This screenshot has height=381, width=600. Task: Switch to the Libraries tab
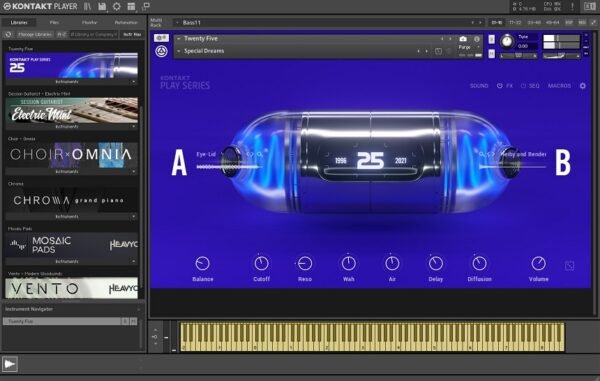[19, 23]
